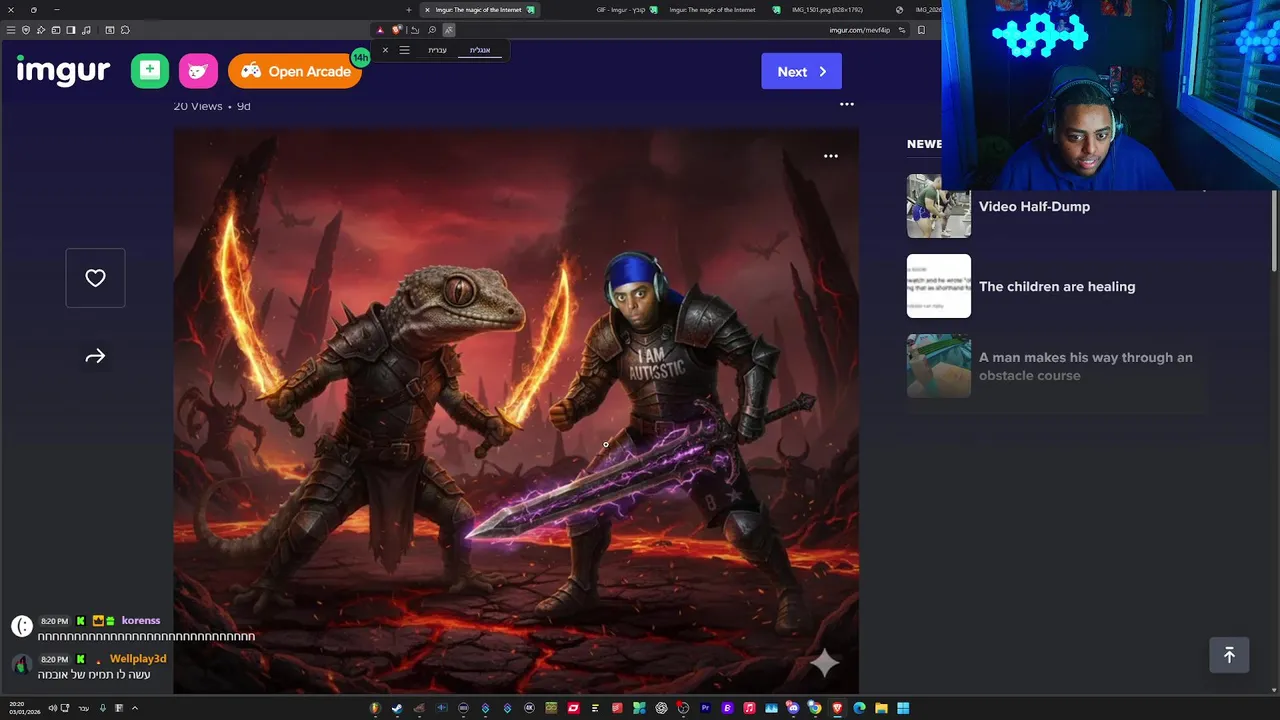
Task: Click the pink emoji face icon
Action: (x=198, y=70)
